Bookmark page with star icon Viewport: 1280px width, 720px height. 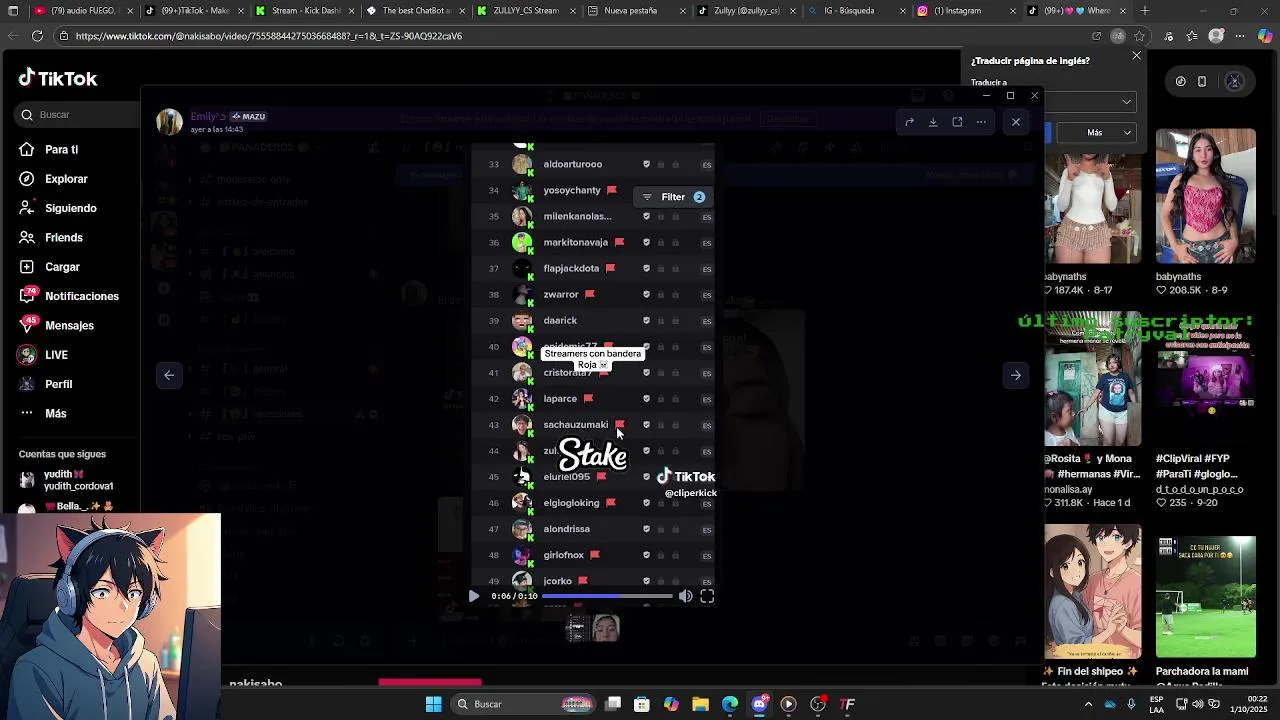point(1139,36)
